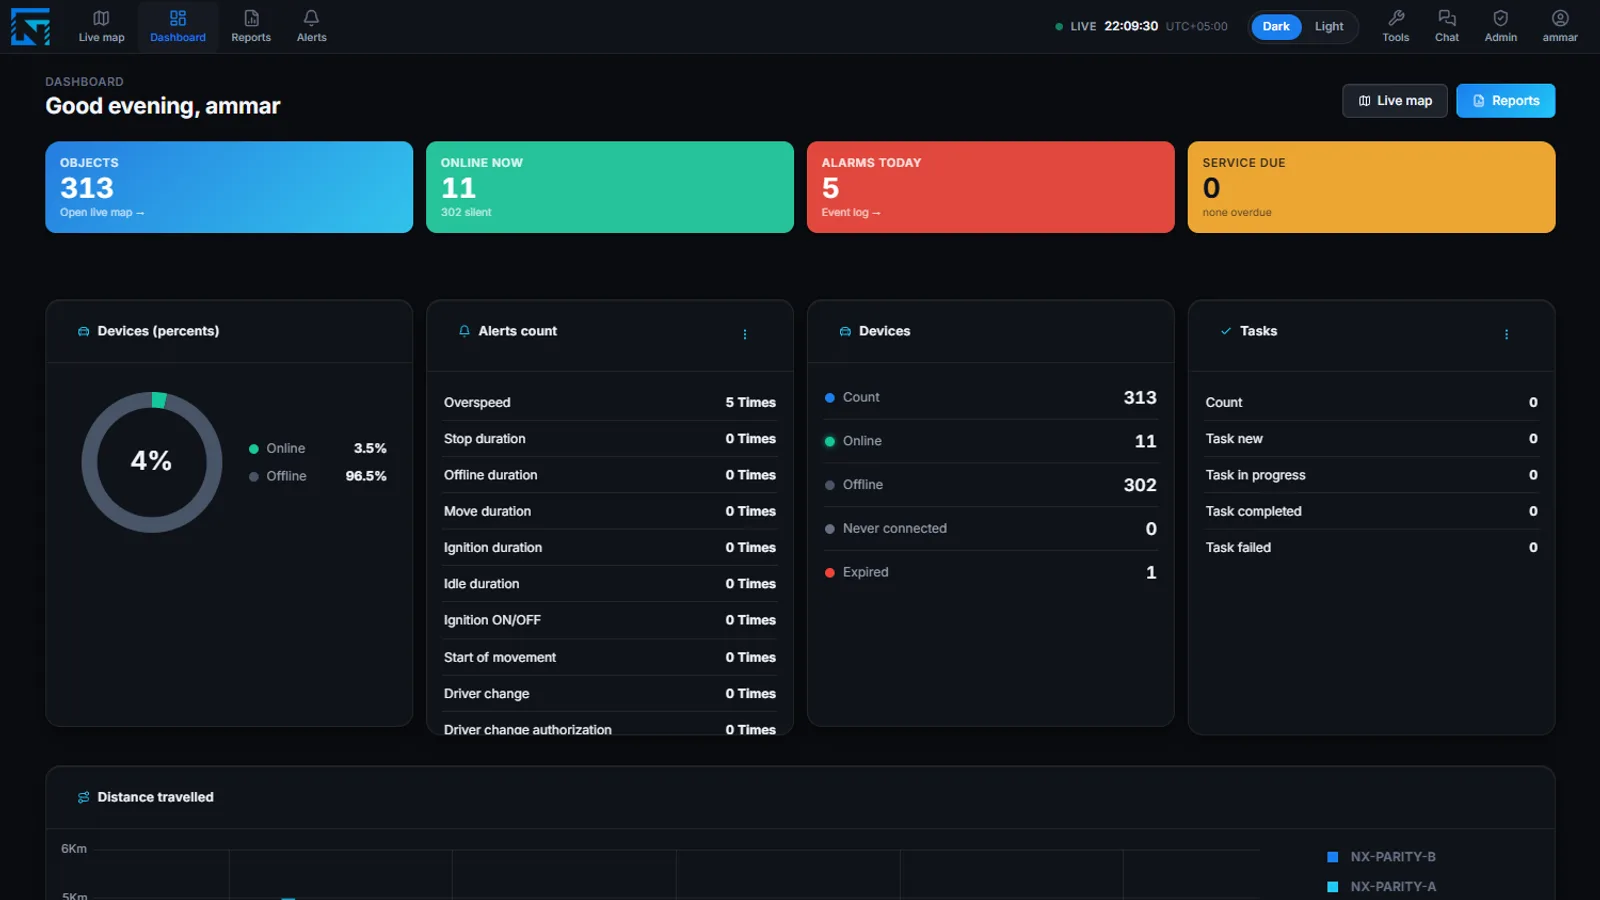This screenshot has height=900, width=1600.
Task: Open the Tasks panel options menu
Action: 1506,334
